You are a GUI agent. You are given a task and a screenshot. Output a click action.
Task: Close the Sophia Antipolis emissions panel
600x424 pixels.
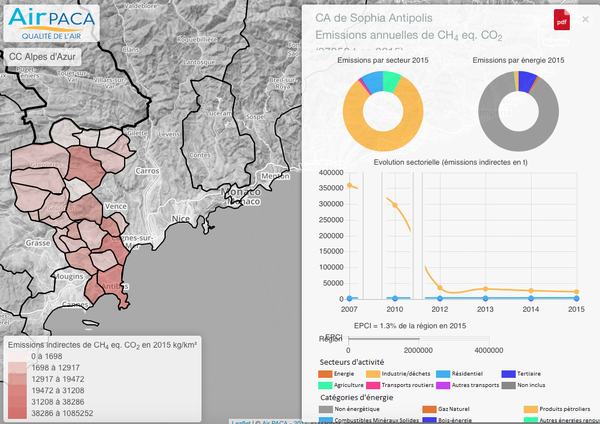(585, 20)
